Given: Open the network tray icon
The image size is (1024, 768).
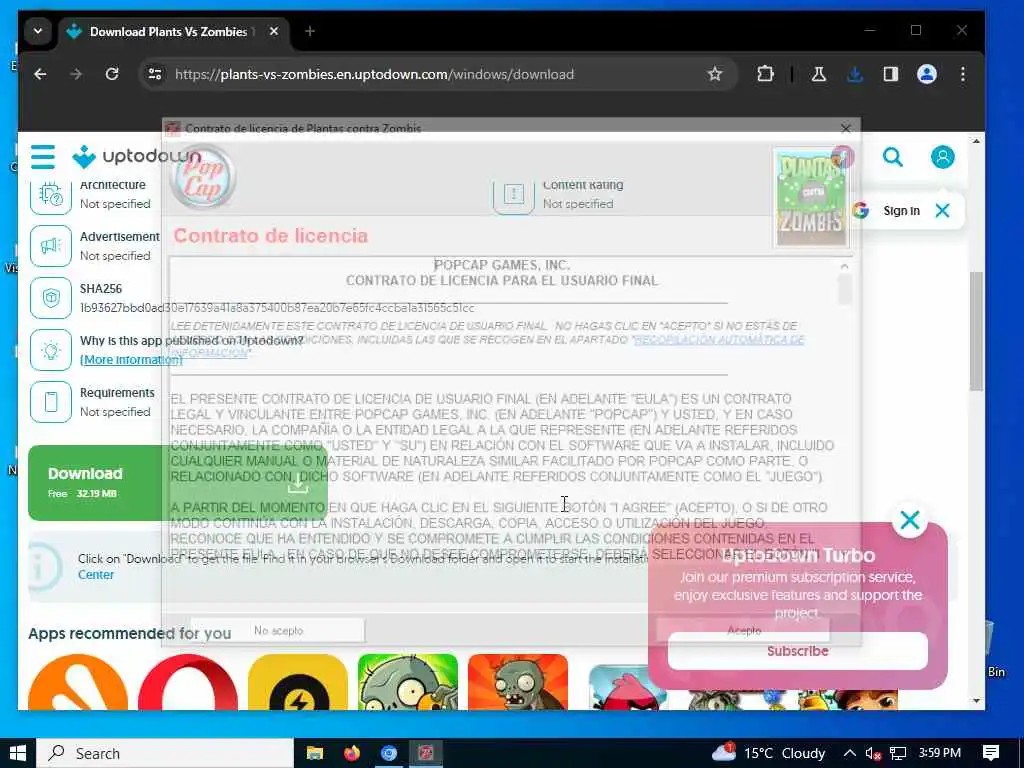Looking at the screenshot, I should click(x=898, y=753).
